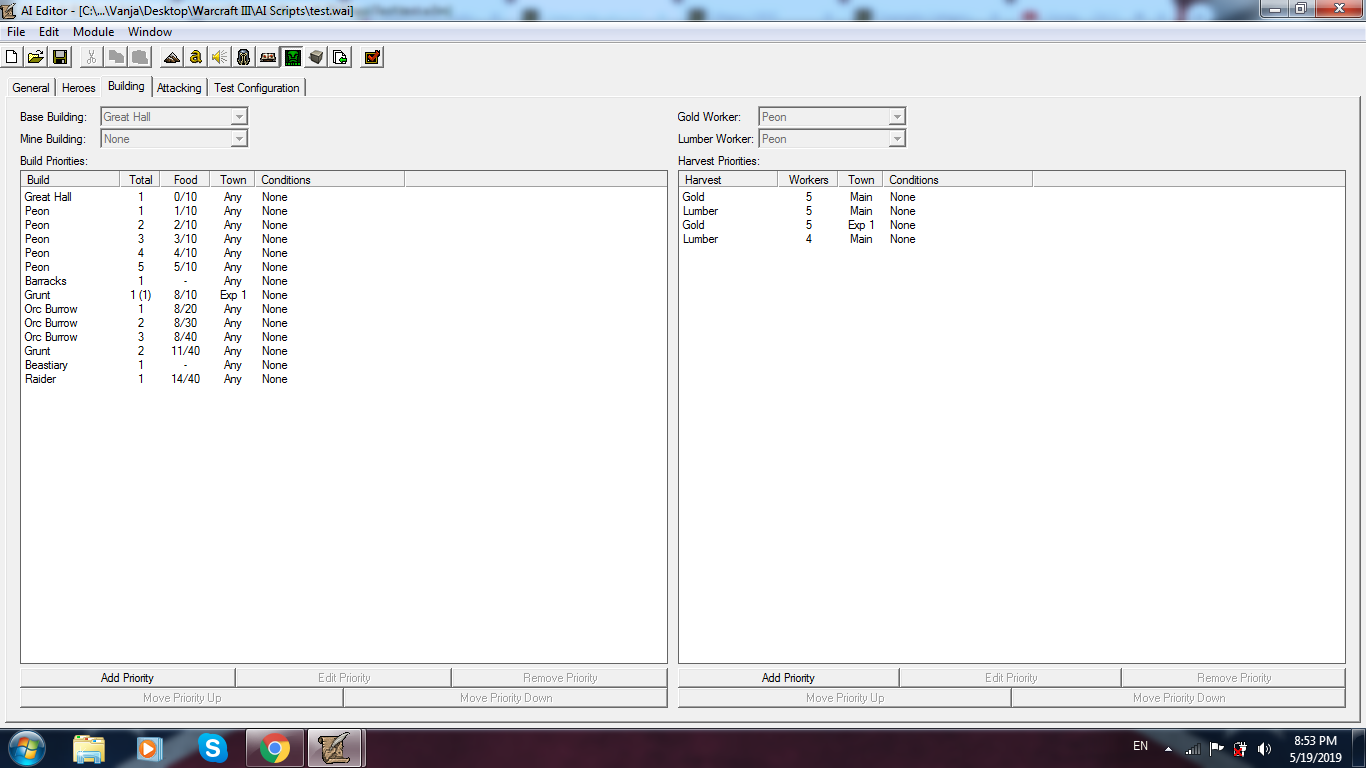1366x776 pixels.
Task: Open the Trigger Editor module
Action: pyautogui.click(x=196, y=57)
